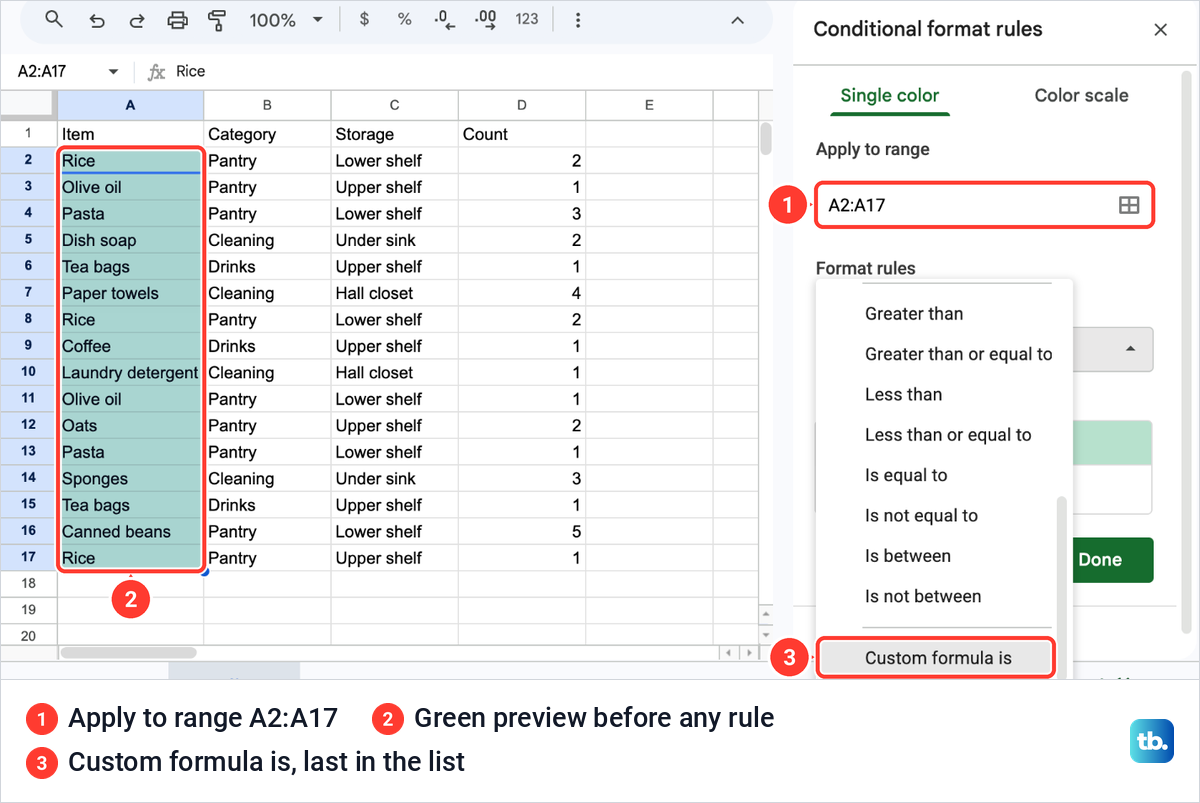The width and height of the screenshot is (1200, 803).
Task: Choose Greater than or equal to
Action: 944,354
